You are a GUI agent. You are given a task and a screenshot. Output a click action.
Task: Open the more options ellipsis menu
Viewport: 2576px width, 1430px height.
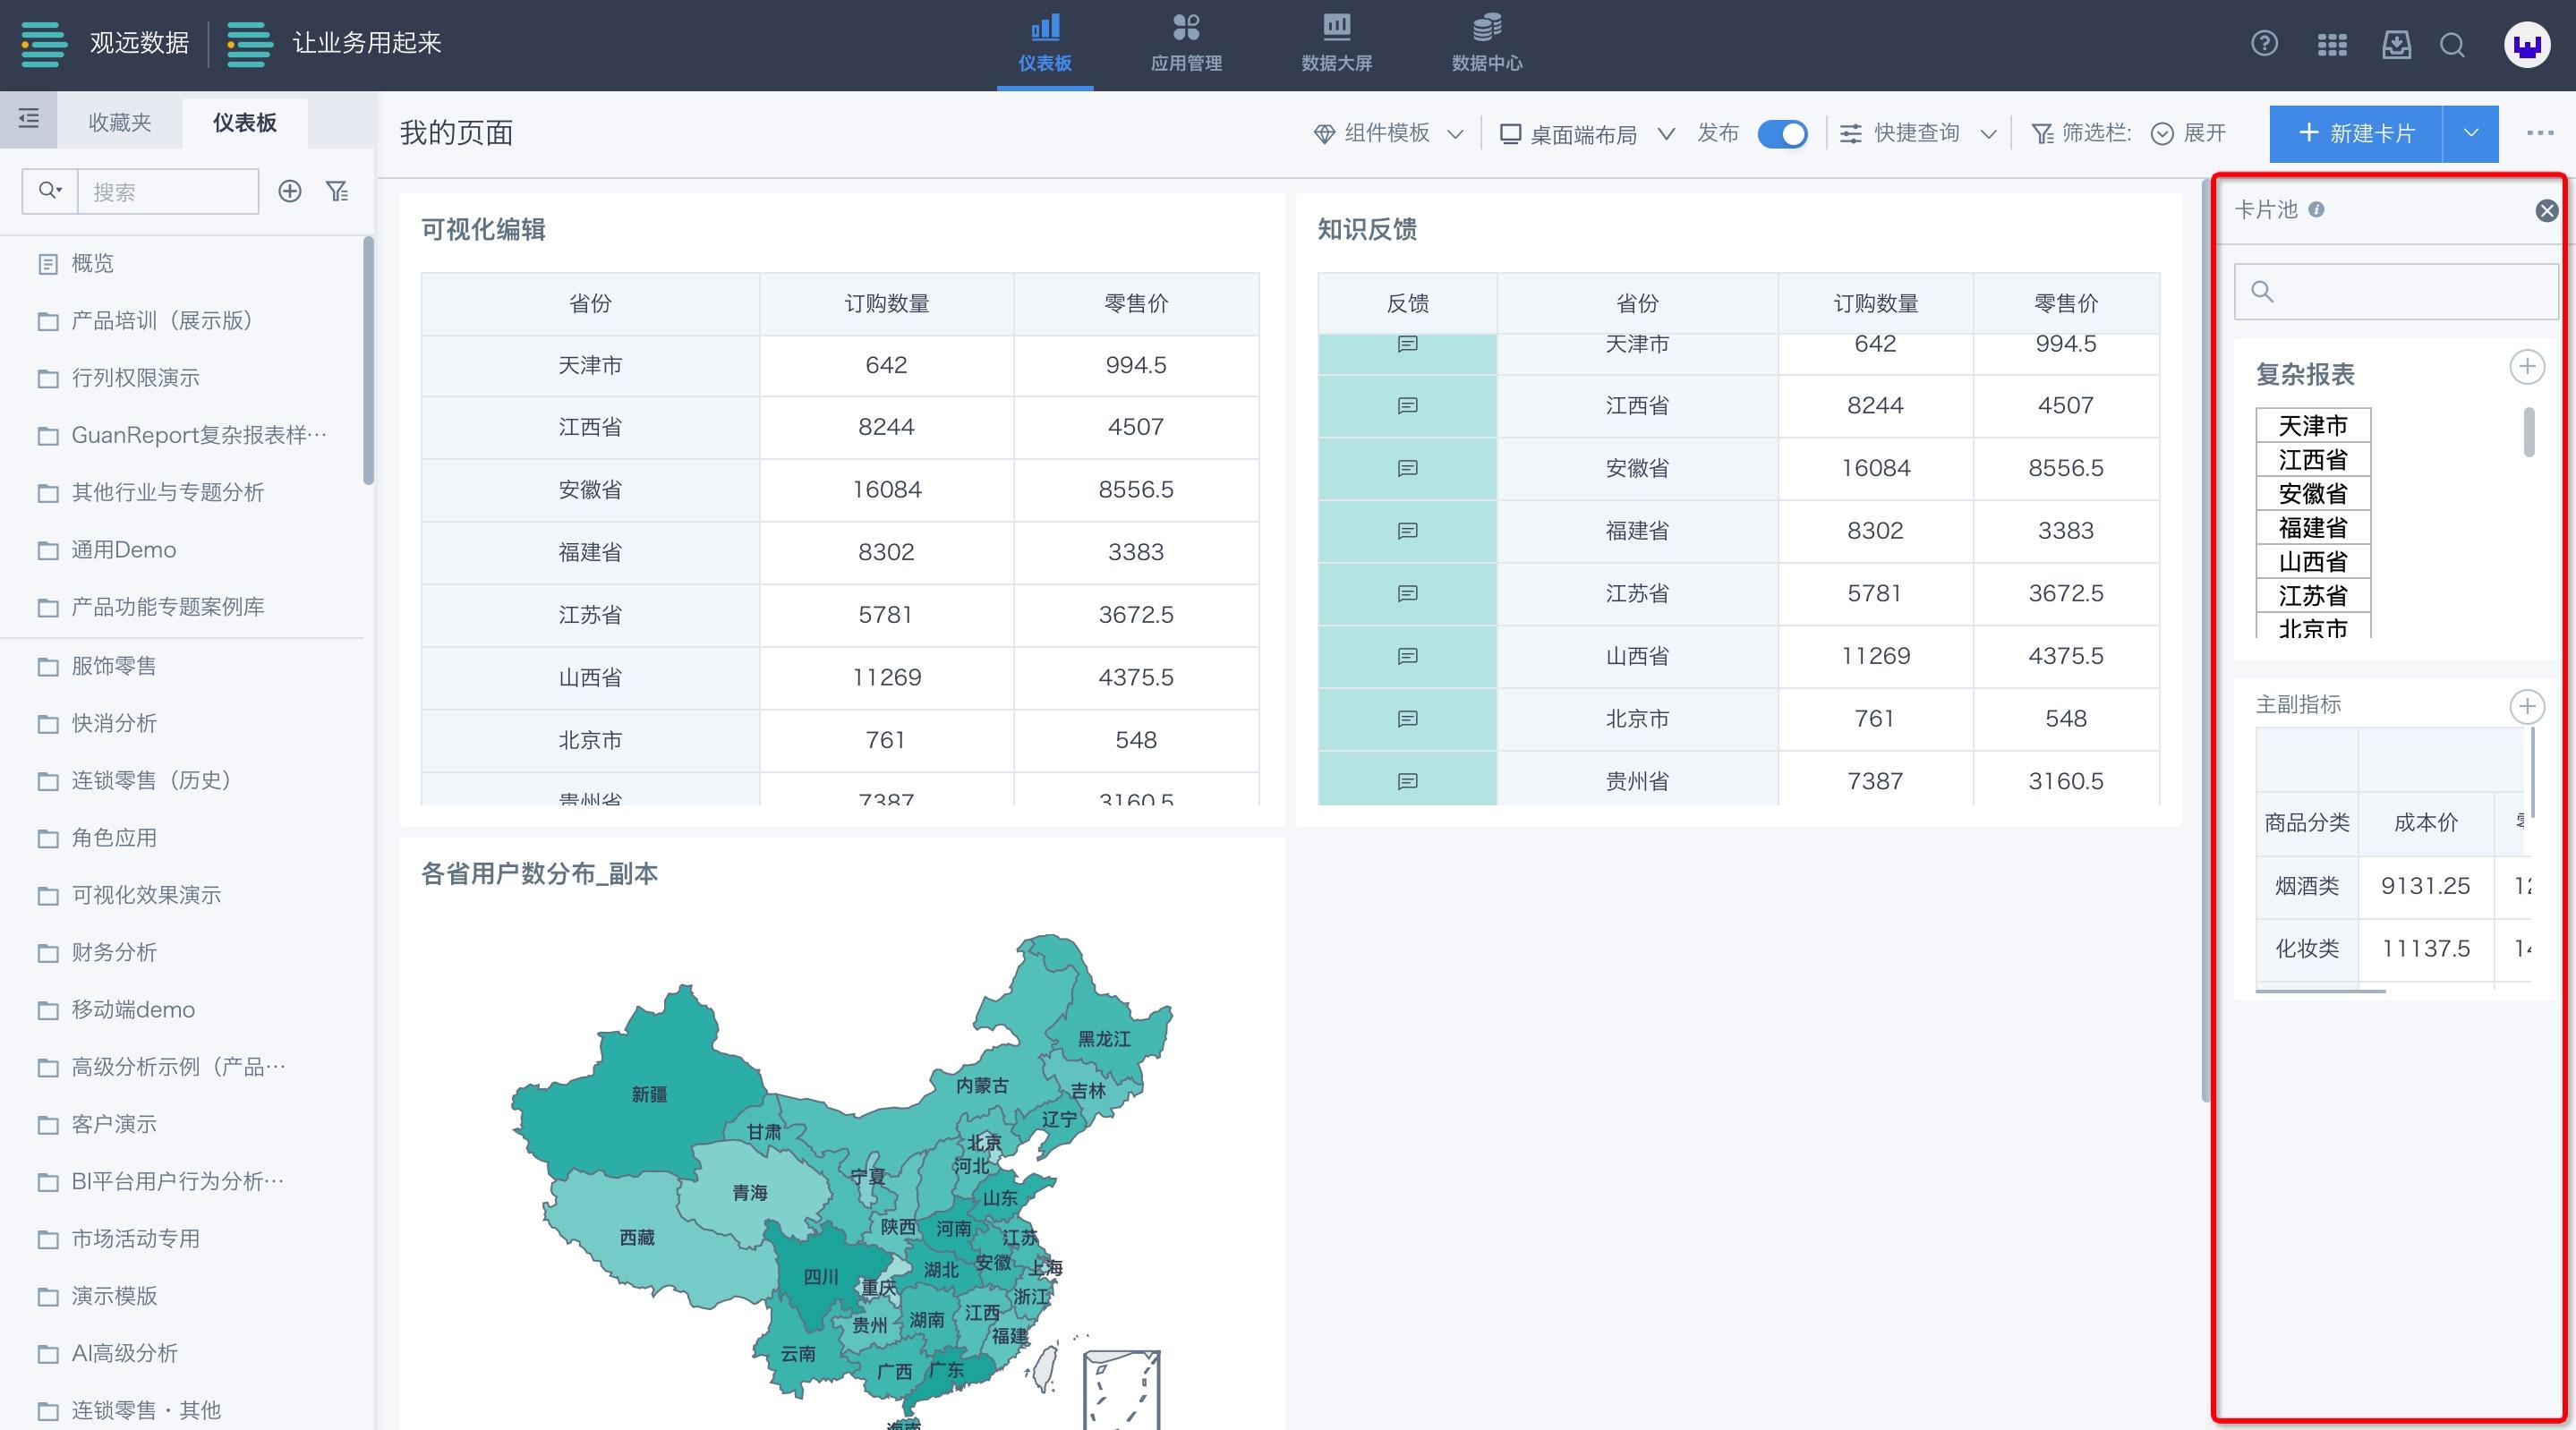pos(2540,133)
